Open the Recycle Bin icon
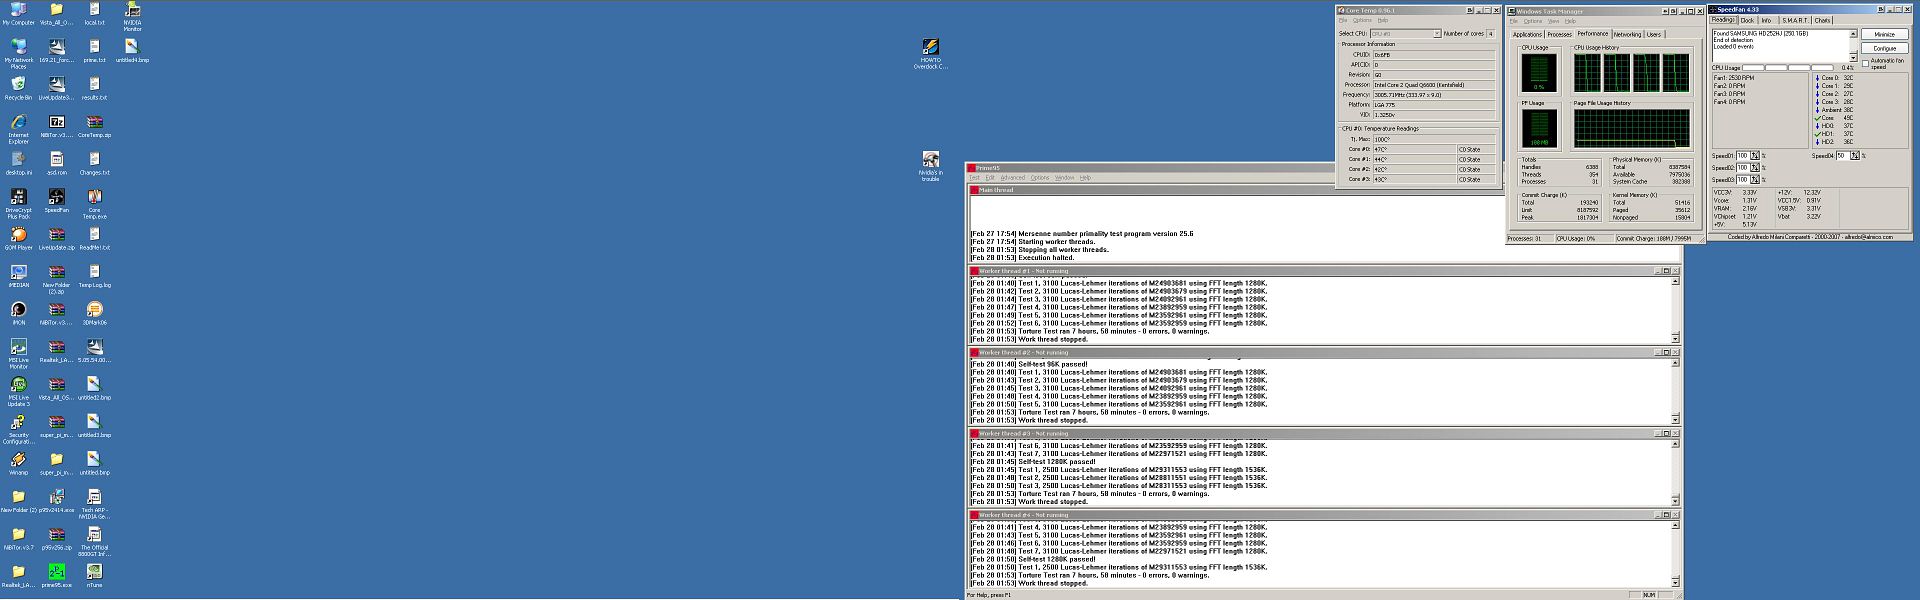This screenshot has height=600, width=1920. point(18,89)
